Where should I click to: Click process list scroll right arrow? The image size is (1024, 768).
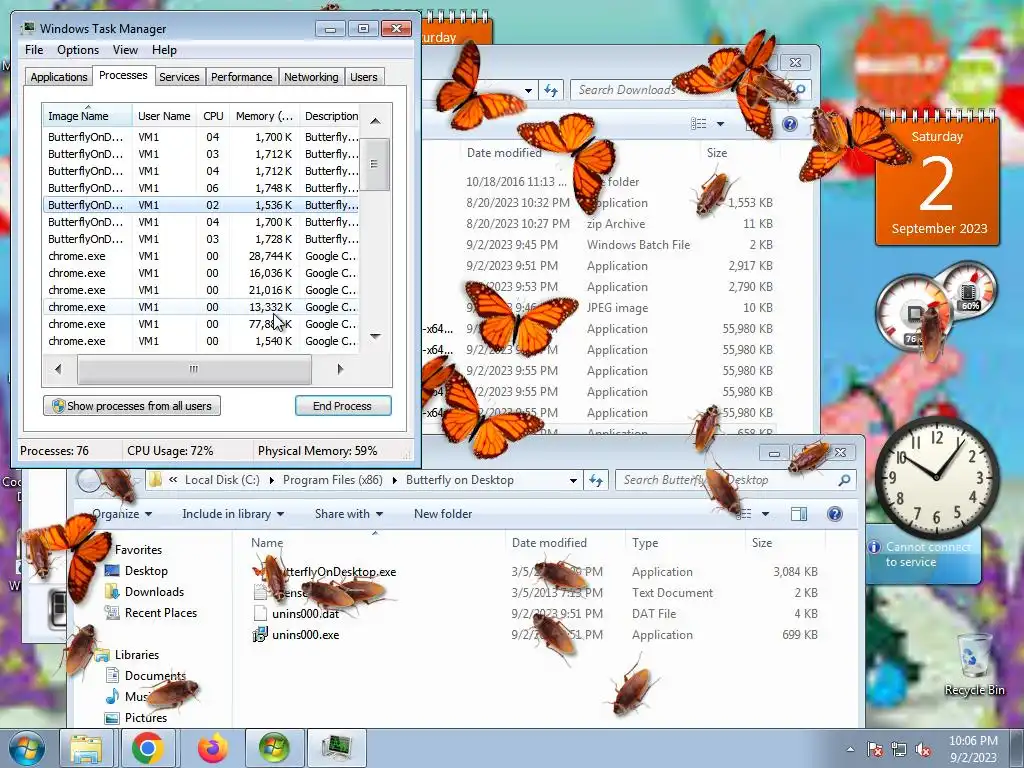(340, 369)
